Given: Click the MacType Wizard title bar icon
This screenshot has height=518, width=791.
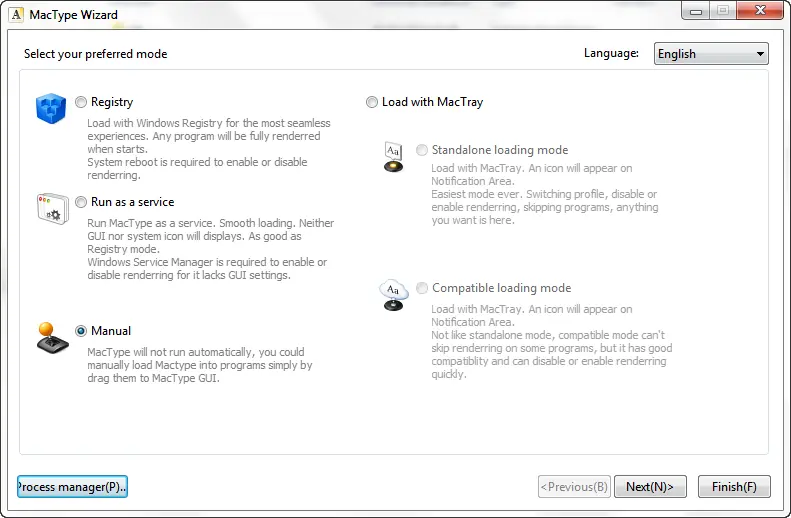Looking at the screenshot, I should click(x=16, y=15).
